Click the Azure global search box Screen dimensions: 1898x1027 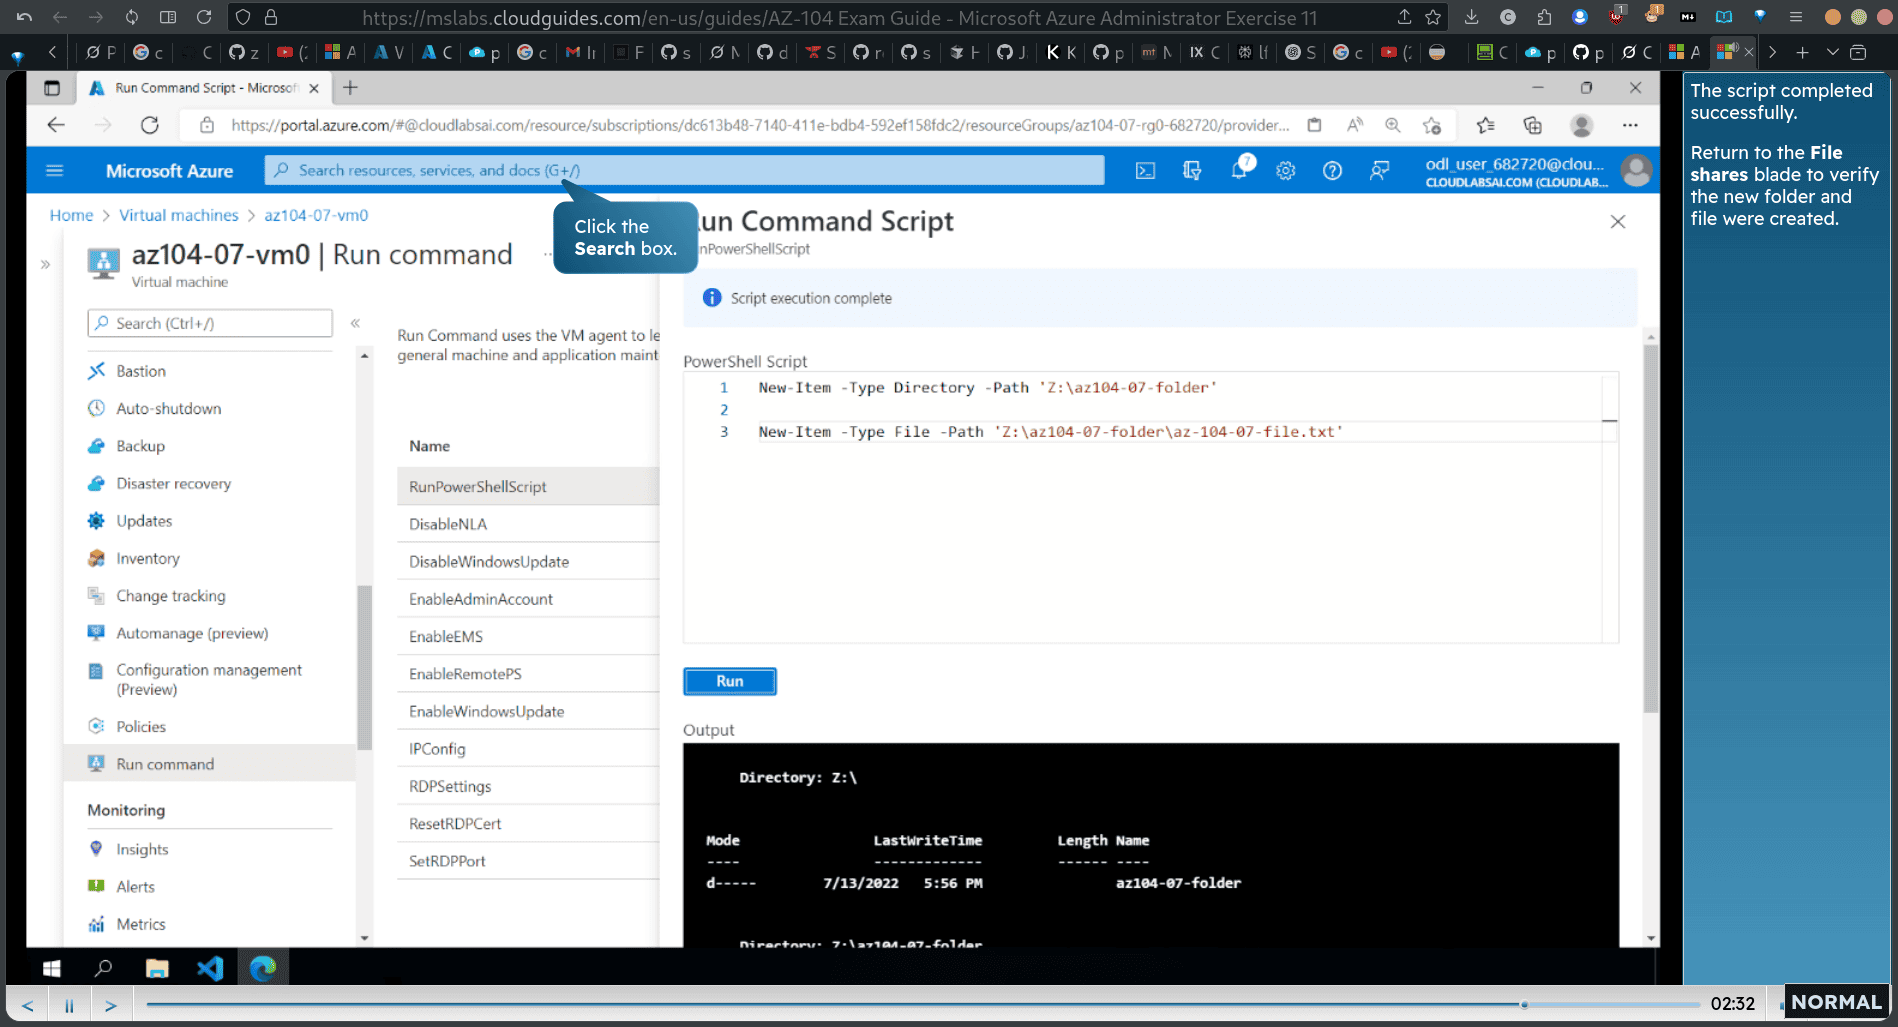[x=684, y=170]
